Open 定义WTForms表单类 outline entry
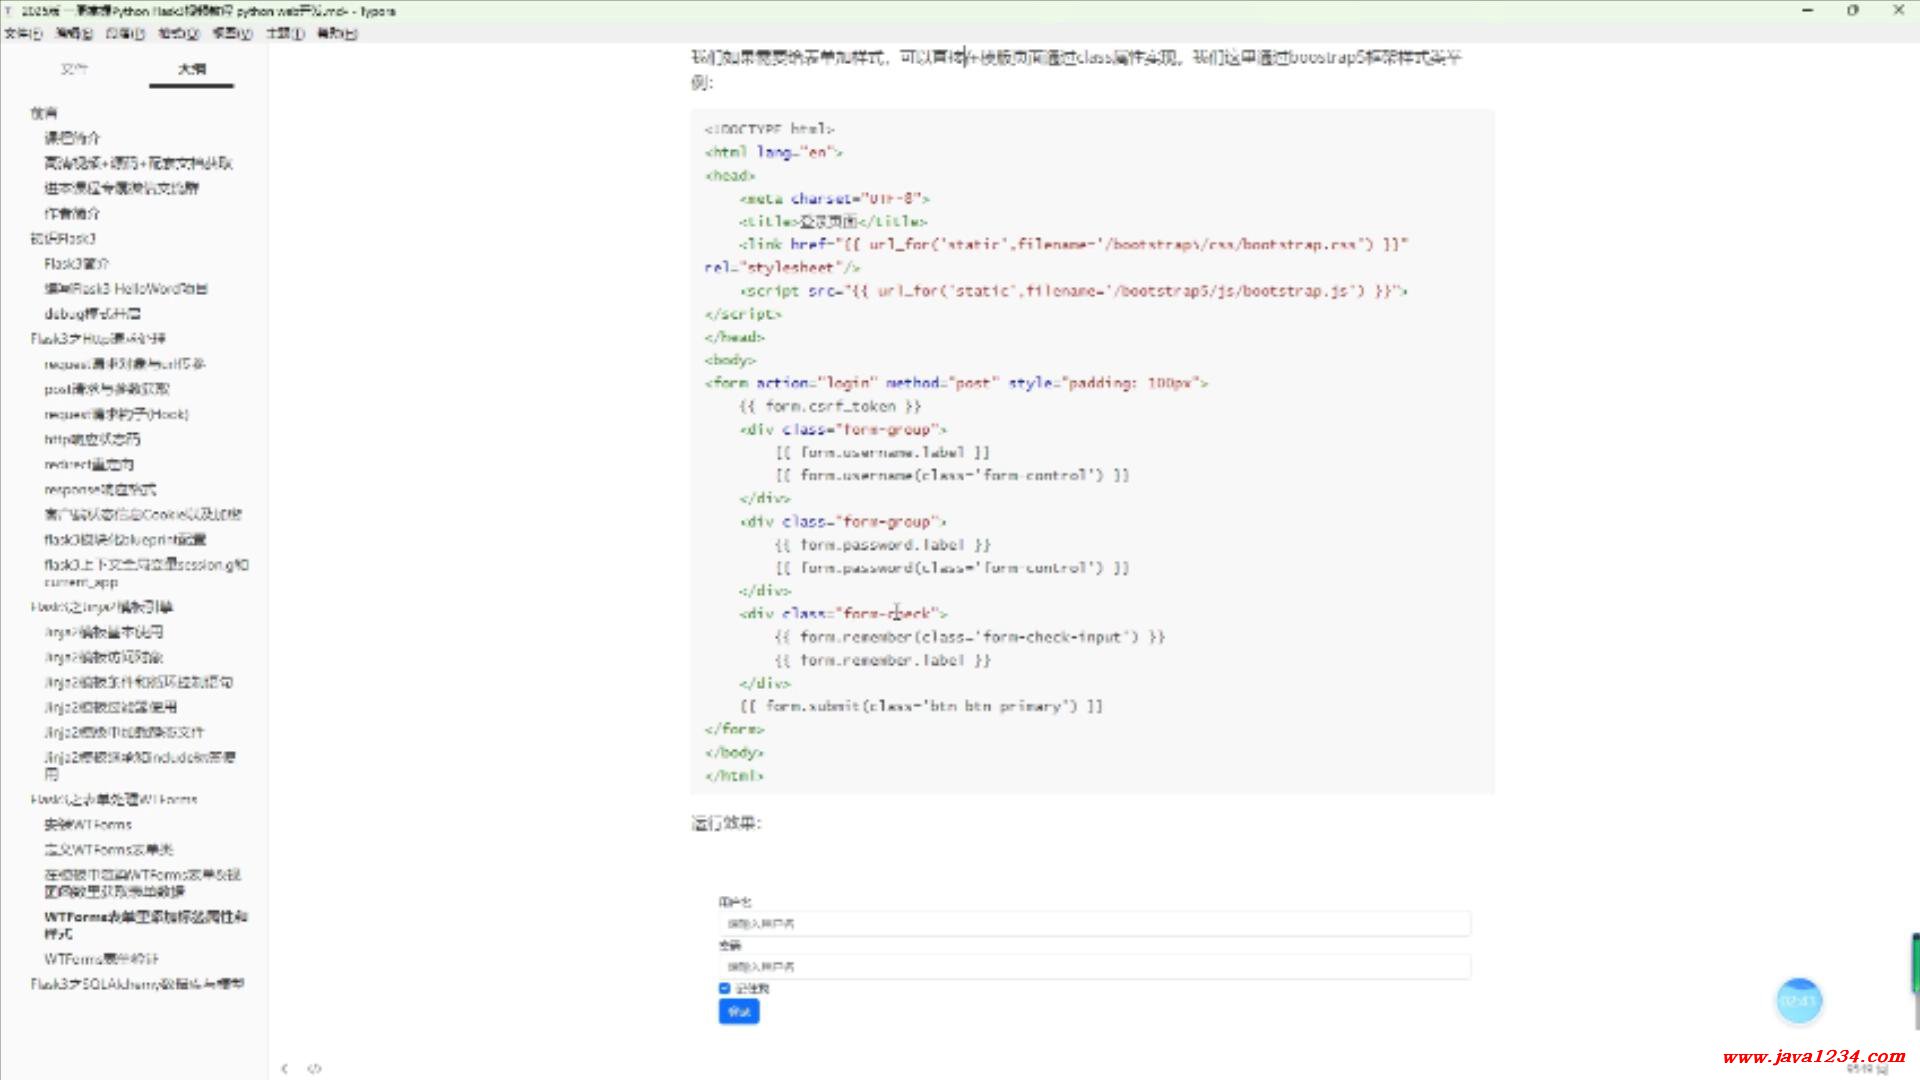Viewport: 1920px width, 1080px height. [109, 849]
